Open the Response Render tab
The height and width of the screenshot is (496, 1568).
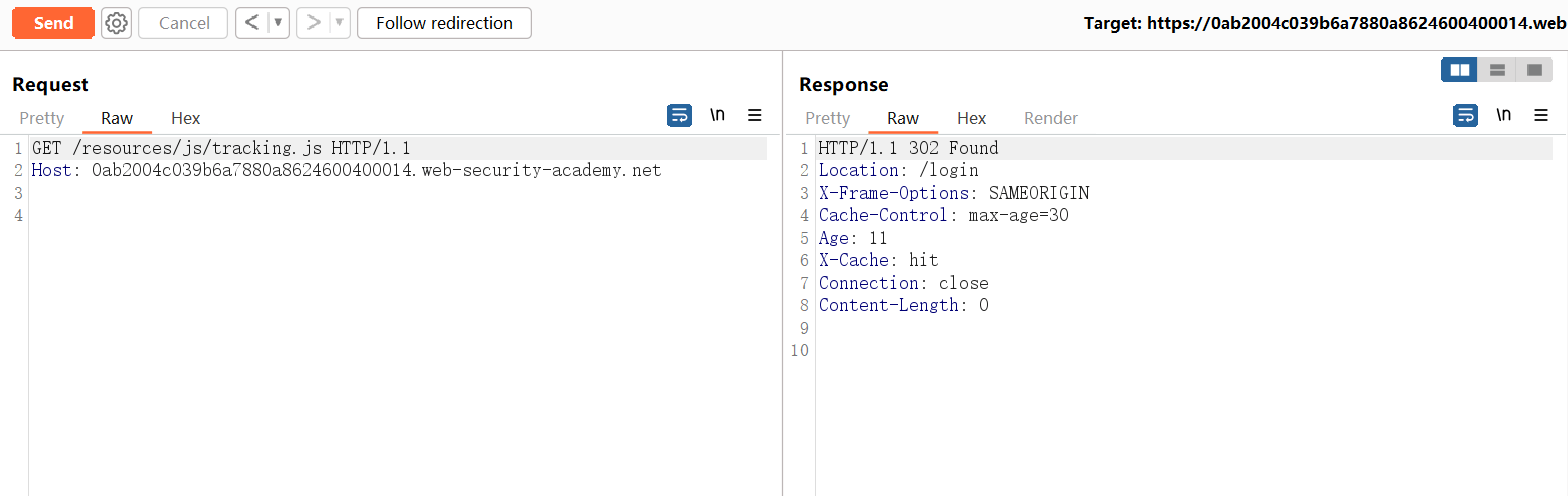[1051, 118]
